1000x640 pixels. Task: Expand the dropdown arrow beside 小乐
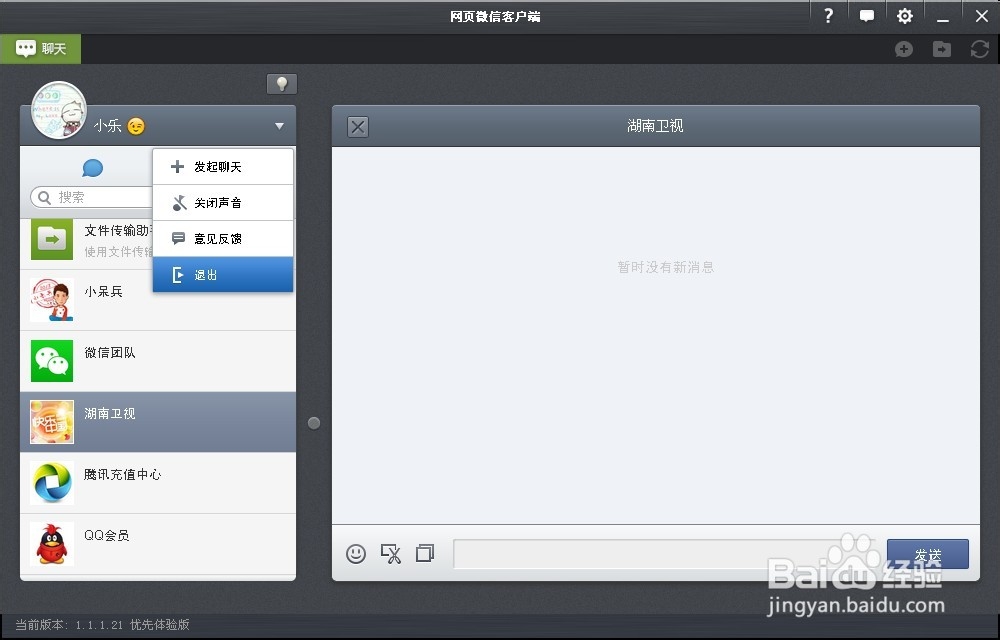(279, 126)
